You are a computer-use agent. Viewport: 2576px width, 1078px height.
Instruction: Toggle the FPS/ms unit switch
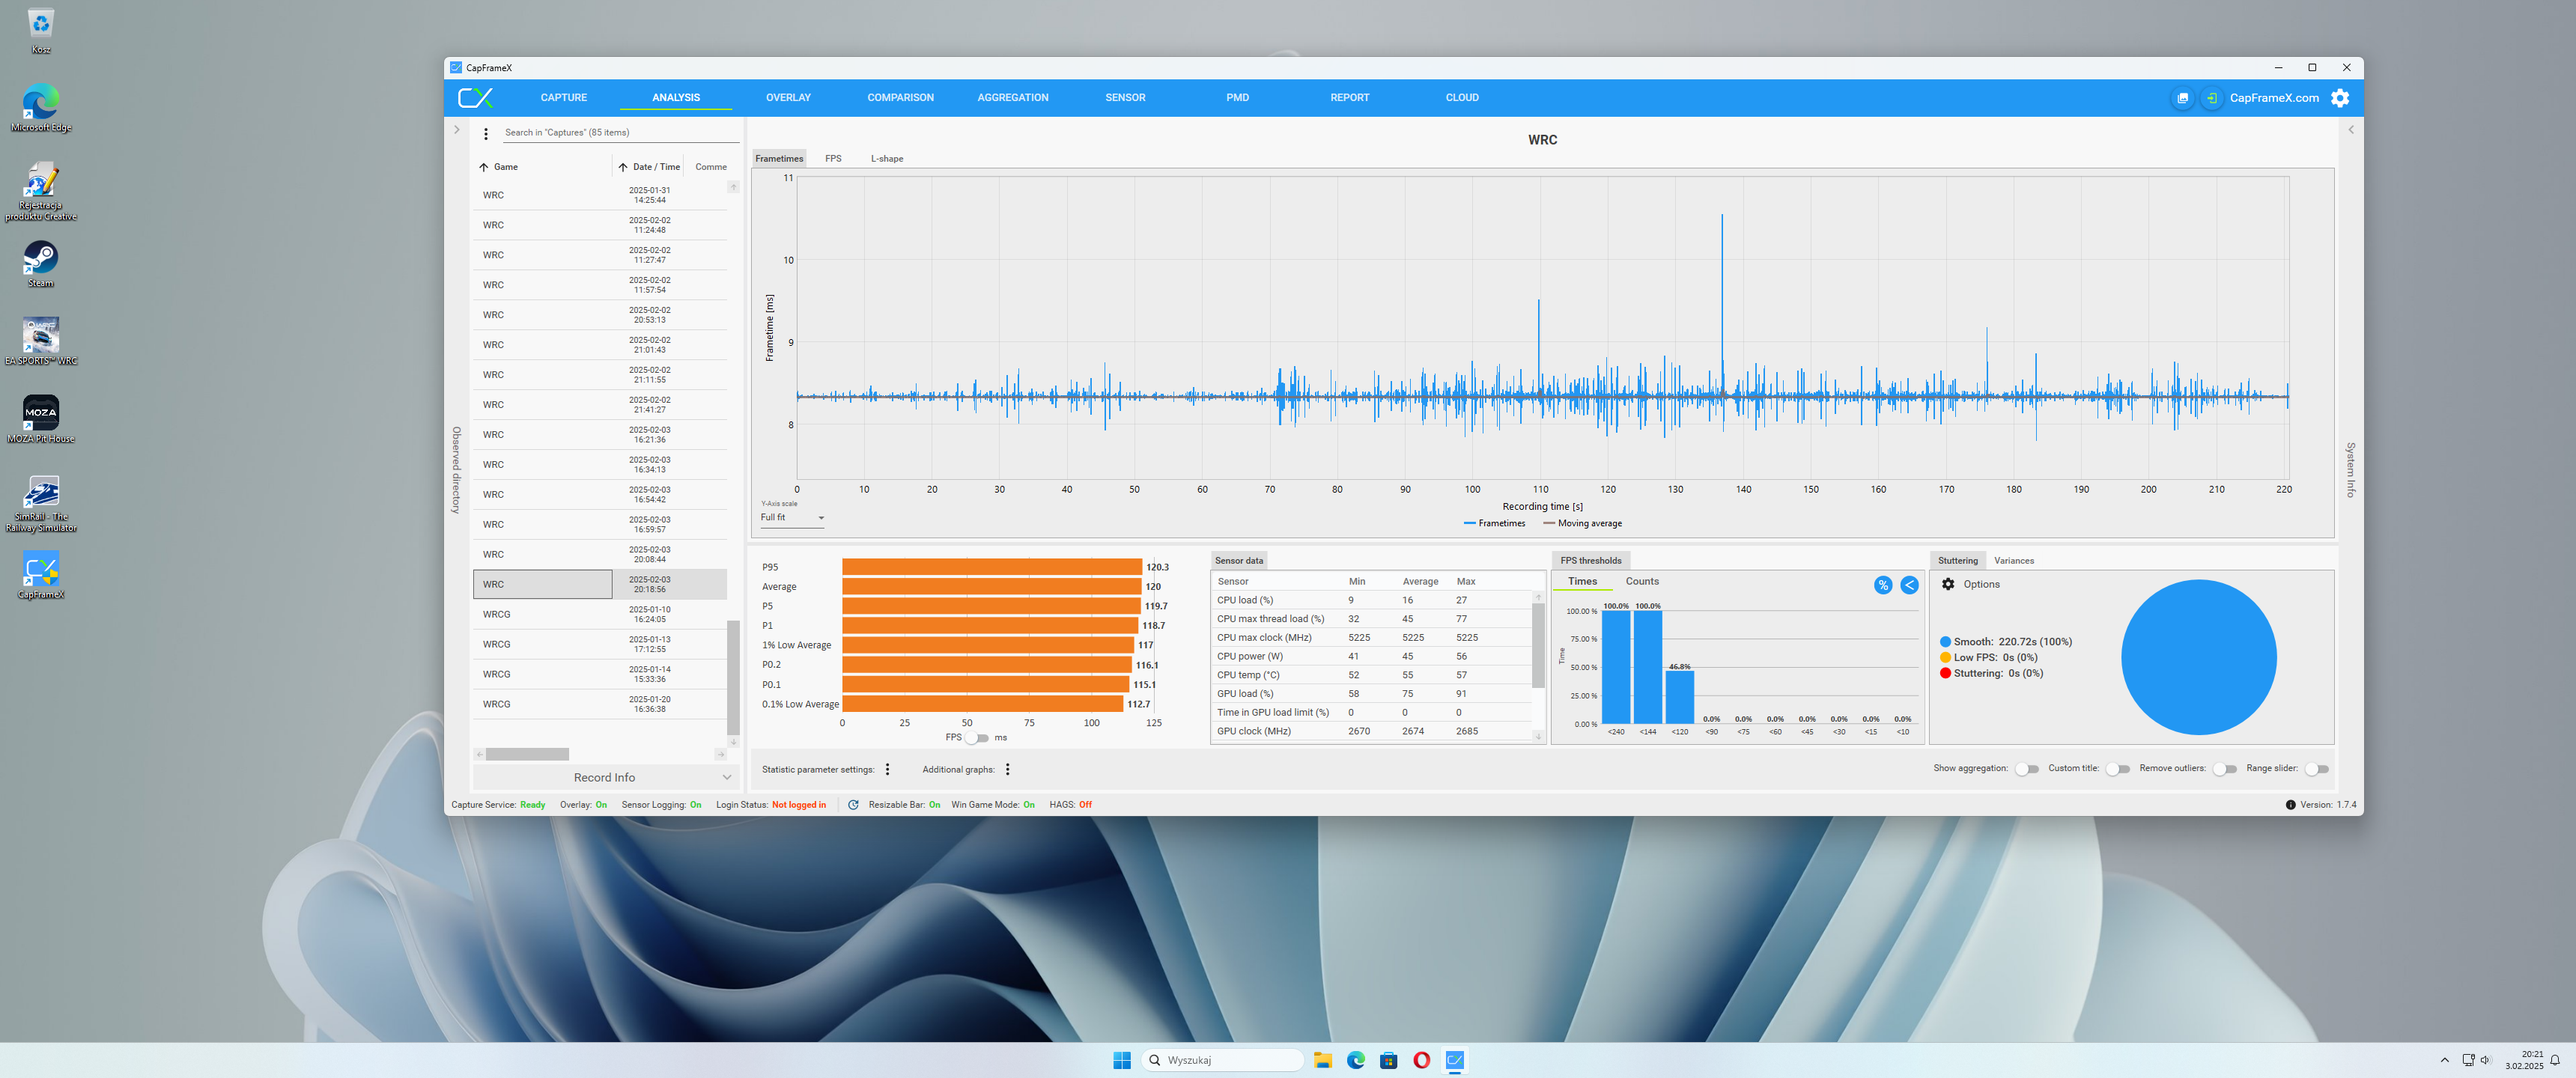(977, 738)
